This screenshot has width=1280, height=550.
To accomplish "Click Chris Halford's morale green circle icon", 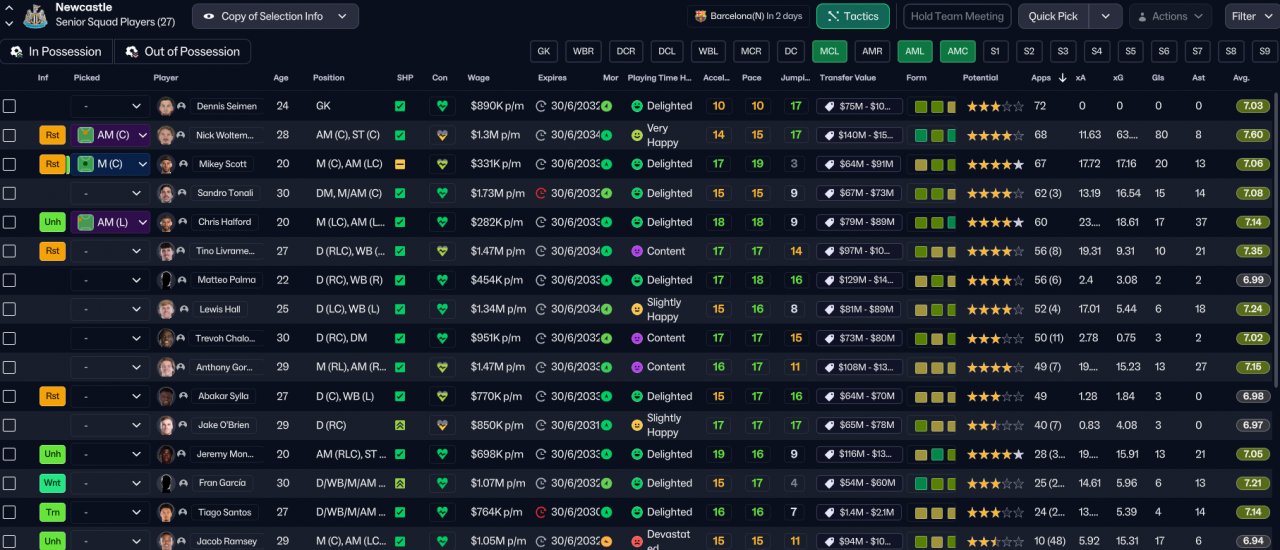I will click(x=606, y=222).
